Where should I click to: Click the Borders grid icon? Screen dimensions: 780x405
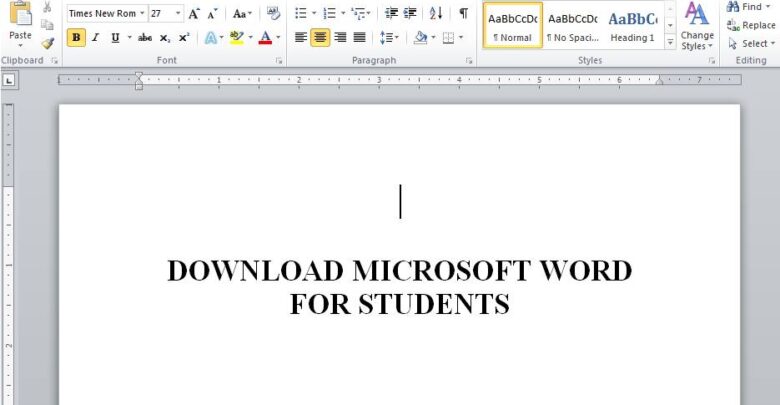[448, 37]
